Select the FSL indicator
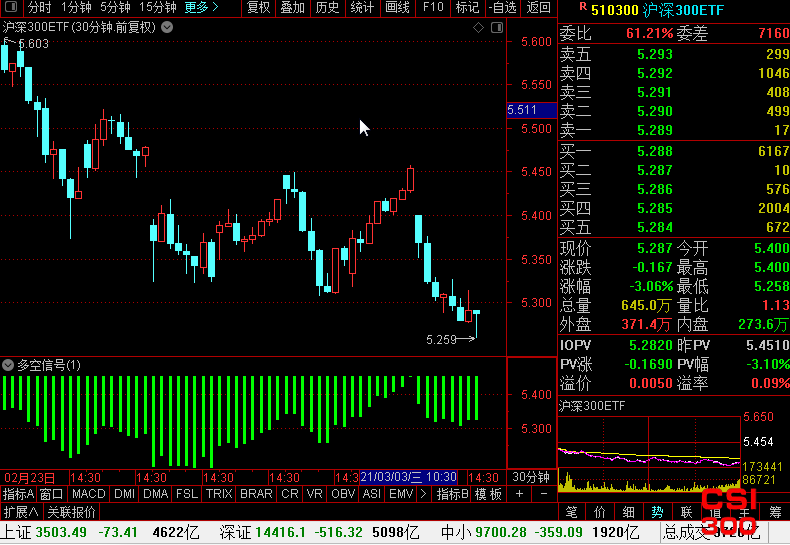 (187, 494)
